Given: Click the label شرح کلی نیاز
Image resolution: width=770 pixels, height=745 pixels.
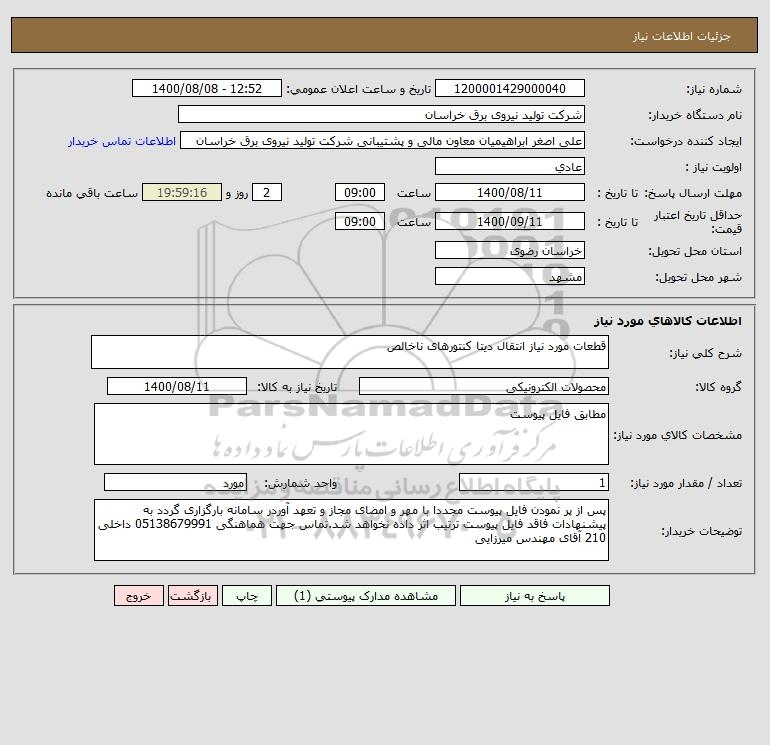Looking at the screenshot, I should (x=706, y=353).
